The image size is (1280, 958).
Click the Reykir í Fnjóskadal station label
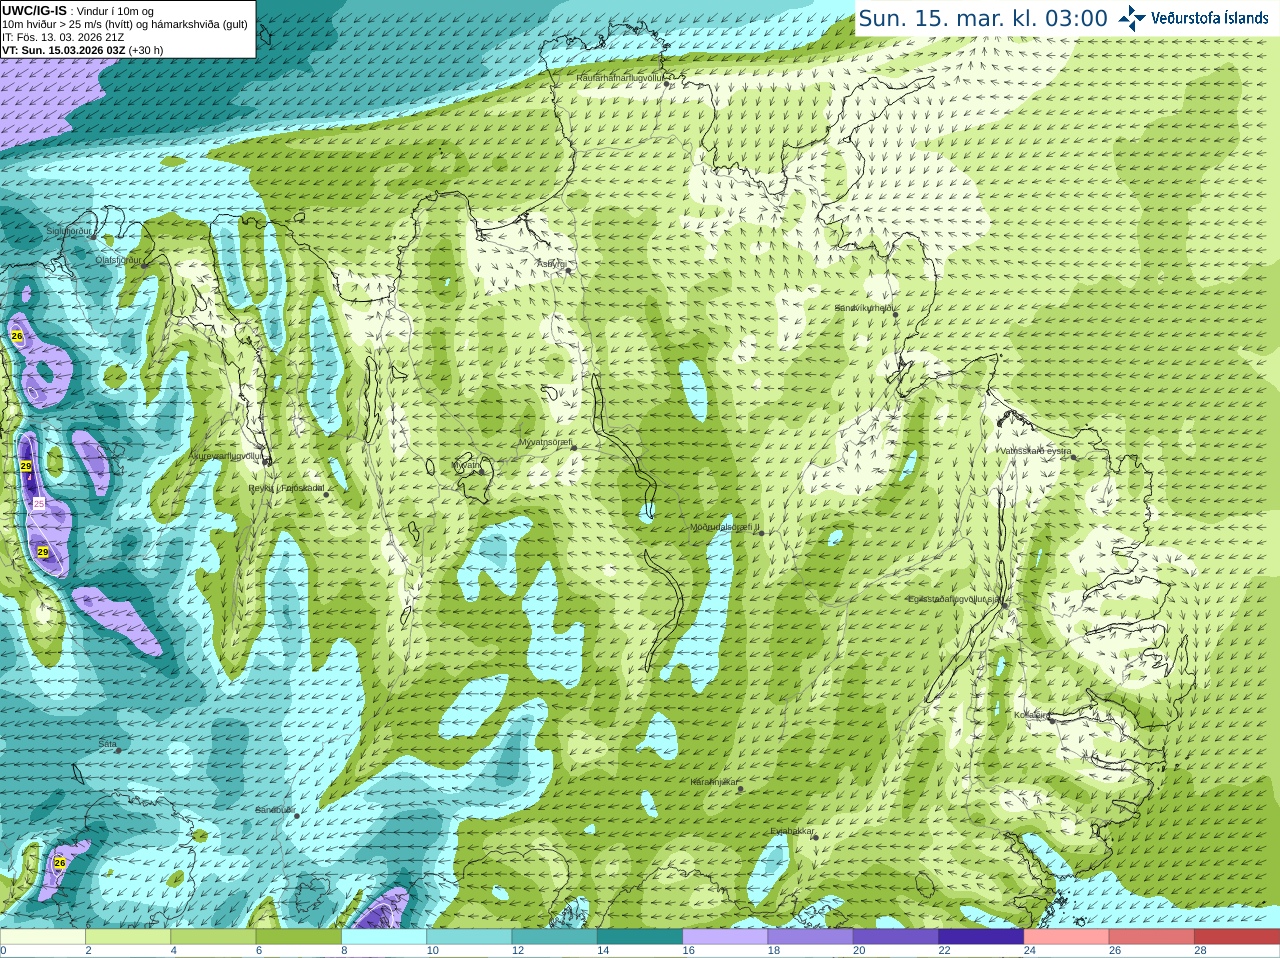[x=286, y=488]
